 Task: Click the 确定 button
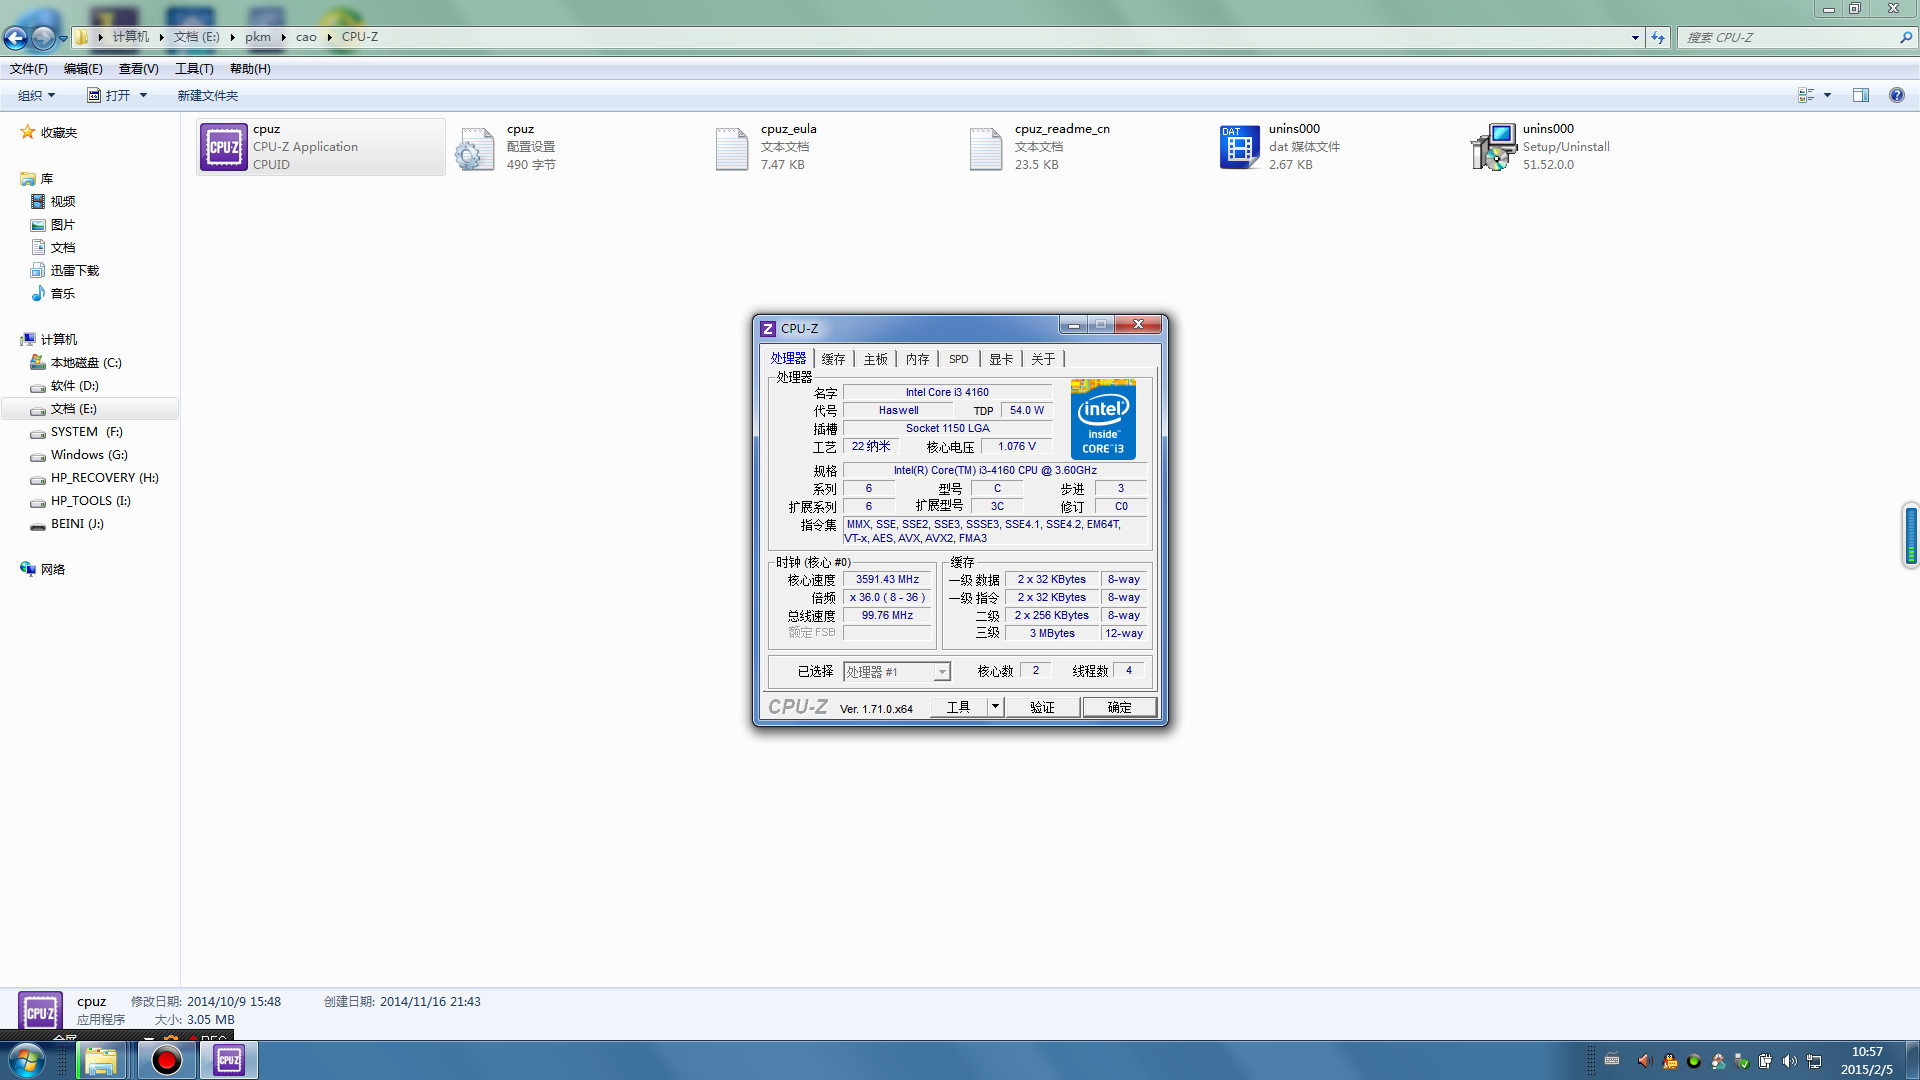tap(1119, 707)
